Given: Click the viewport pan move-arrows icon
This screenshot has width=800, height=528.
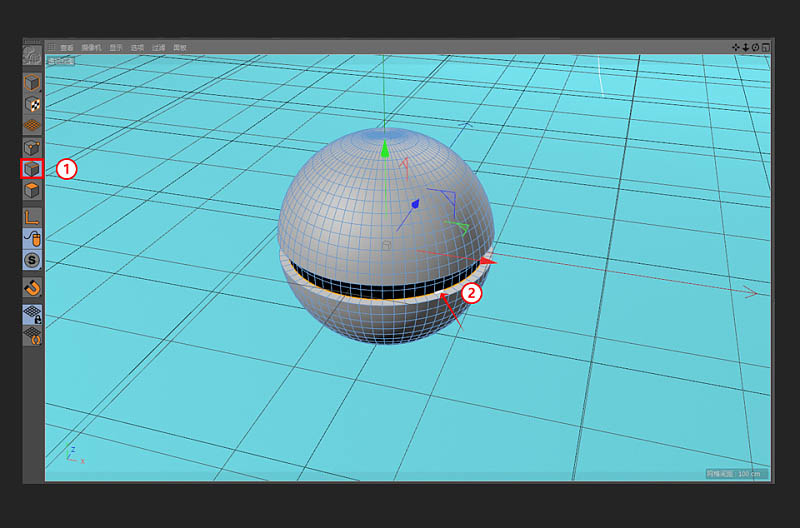Looking at the screenshot, I should pyautogui.click(x=736, y=47).
